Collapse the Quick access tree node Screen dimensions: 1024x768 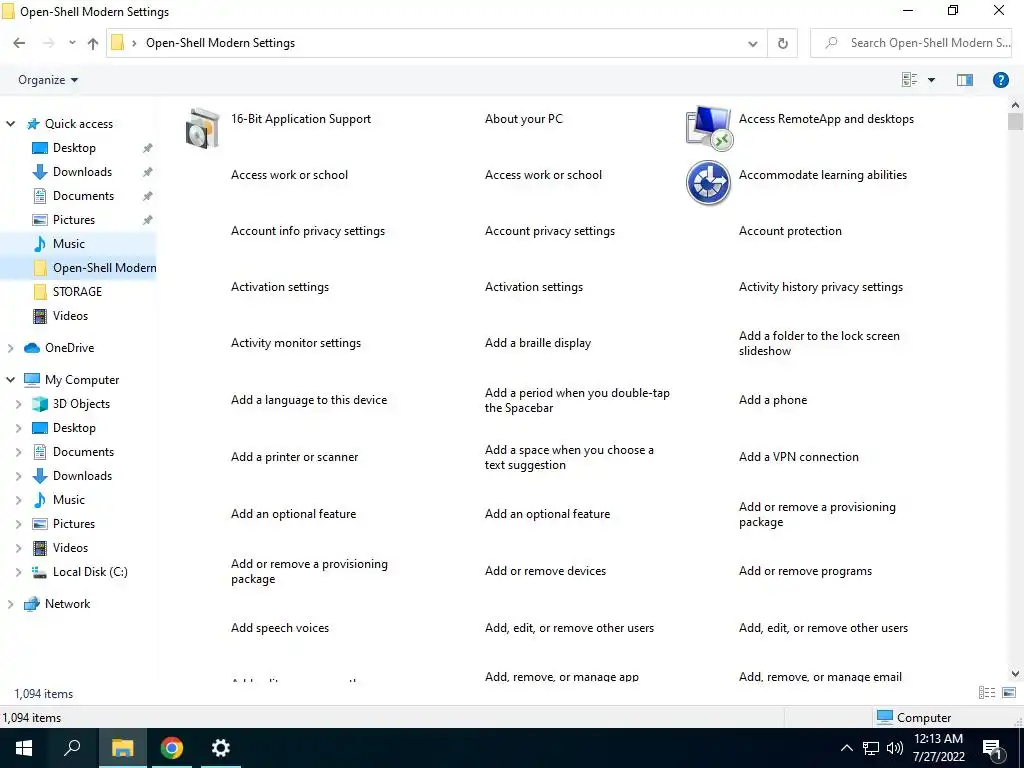pos(10,123)
